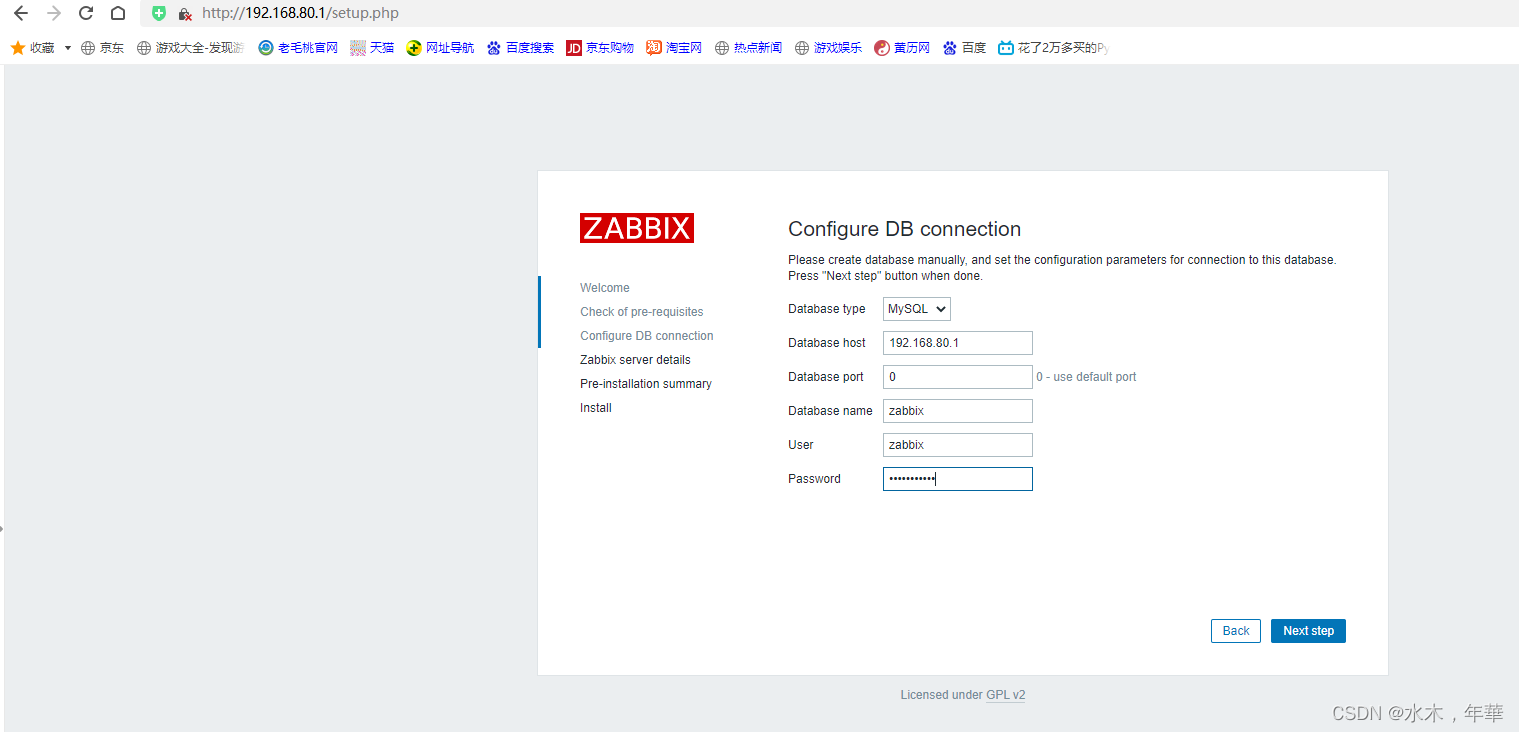Expand the favorites dropdown arrow beside 收藏
The width and height of the screenshot is (1519, 732).
[68, 48]
